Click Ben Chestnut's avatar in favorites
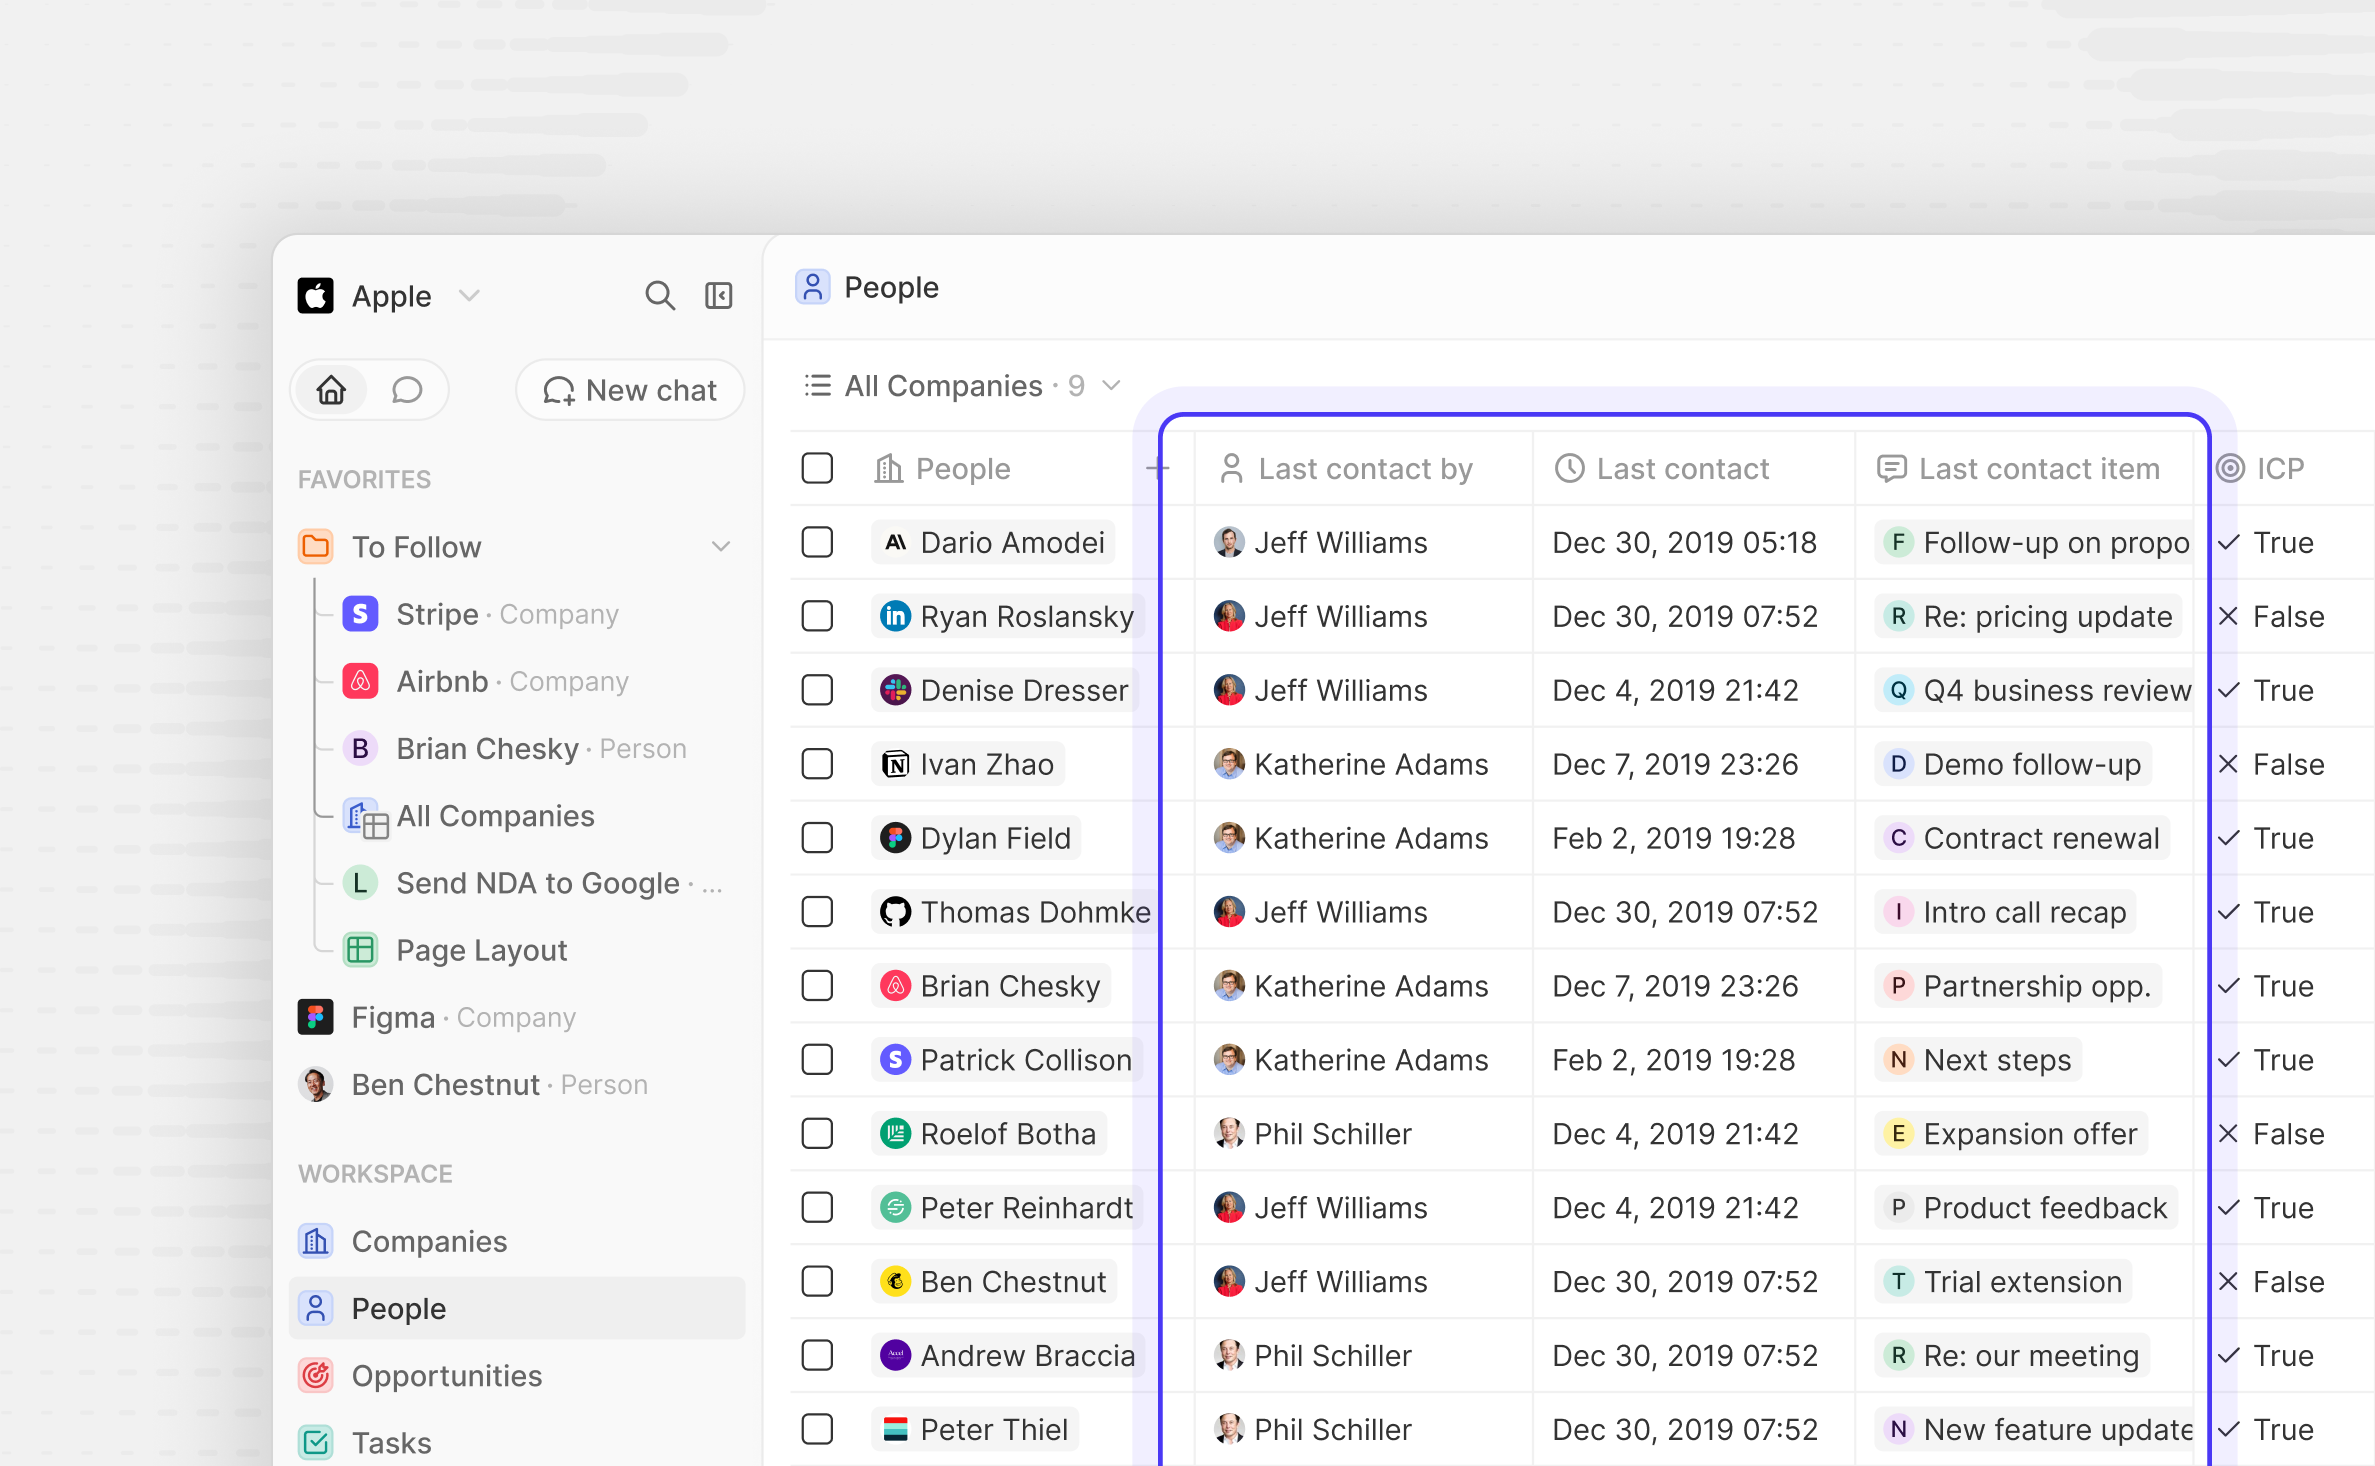Screen dimensions: 2375x1466 316,1084
